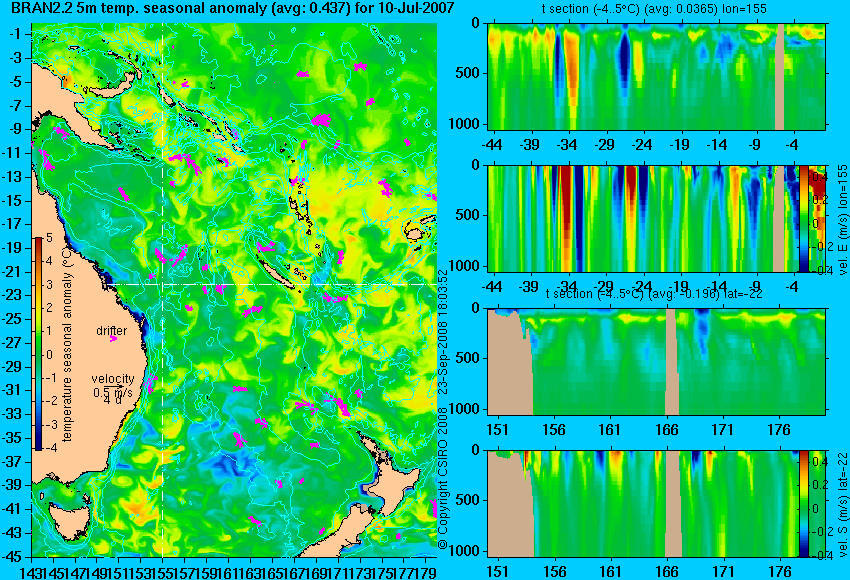Click the temperature section plot for lon=155

656,76
